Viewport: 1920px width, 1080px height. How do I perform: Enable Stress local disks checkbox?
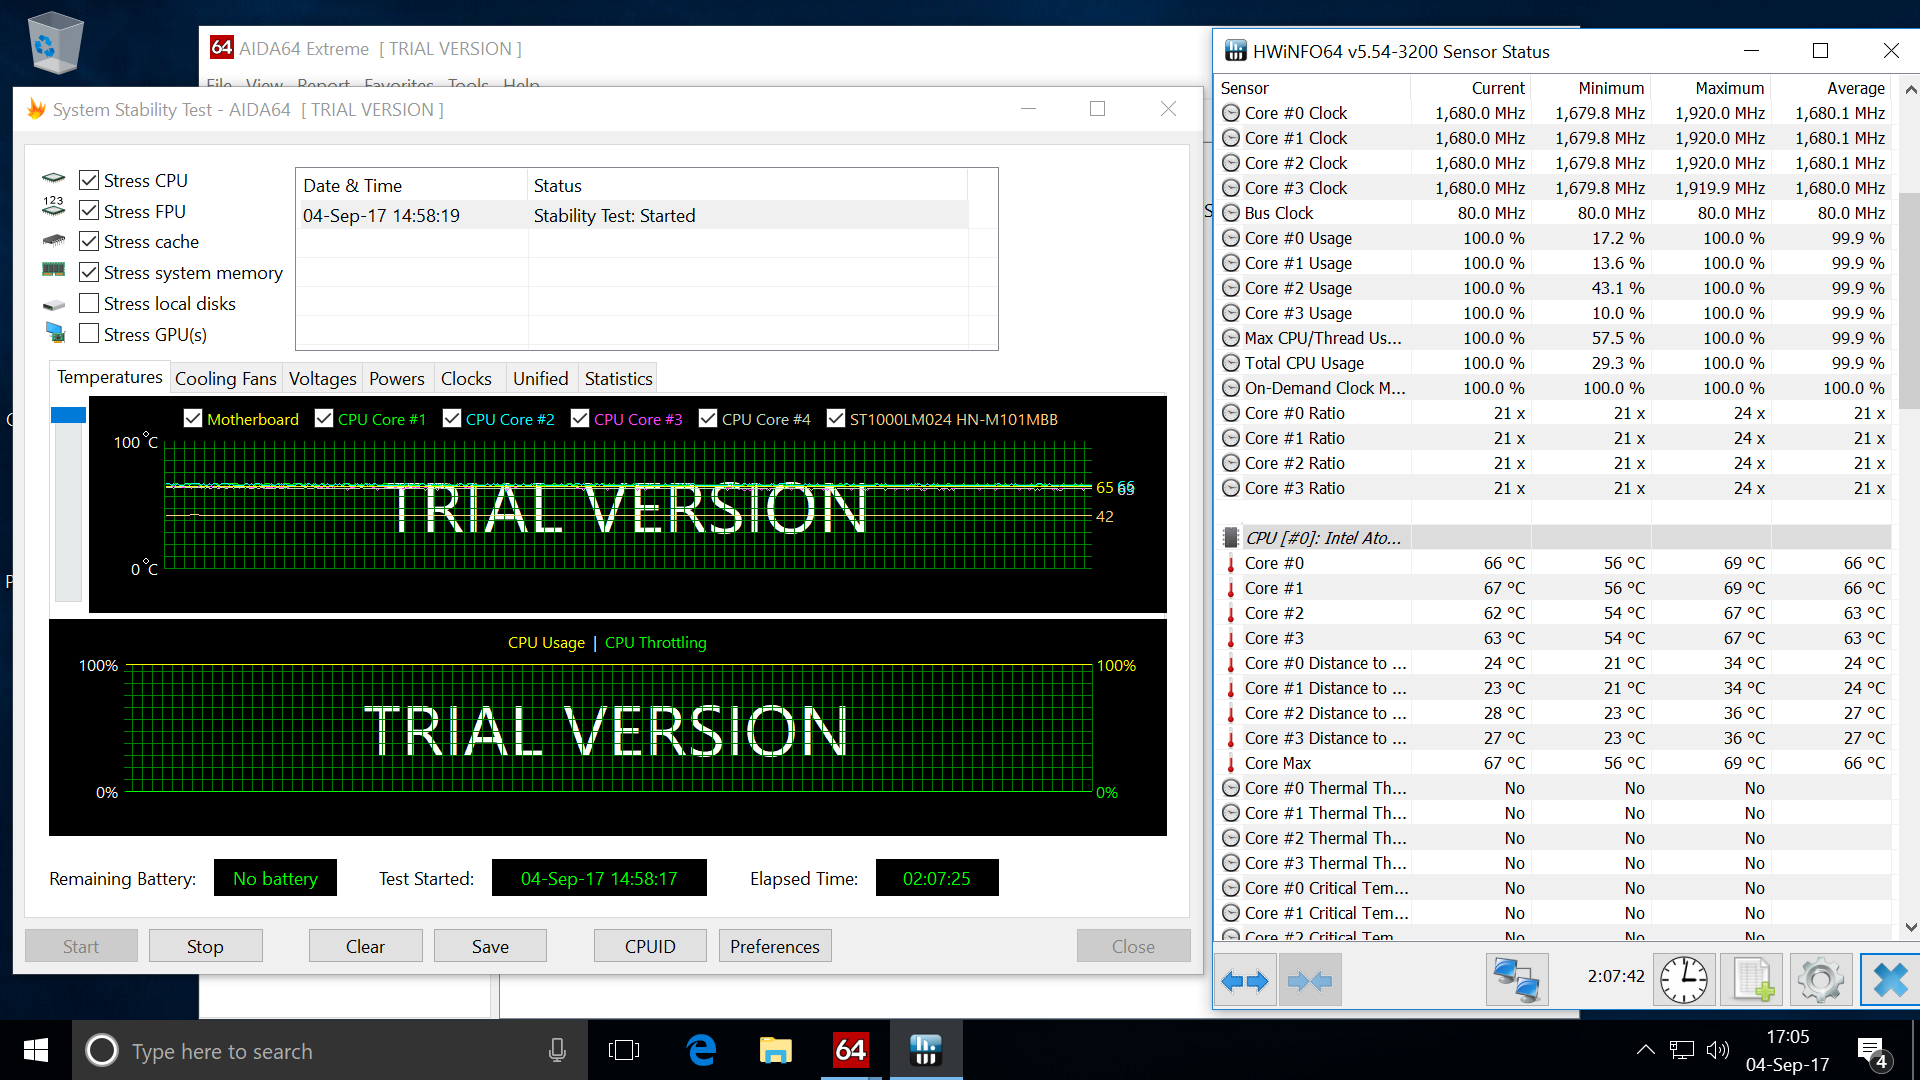click(x=89, y=303)
